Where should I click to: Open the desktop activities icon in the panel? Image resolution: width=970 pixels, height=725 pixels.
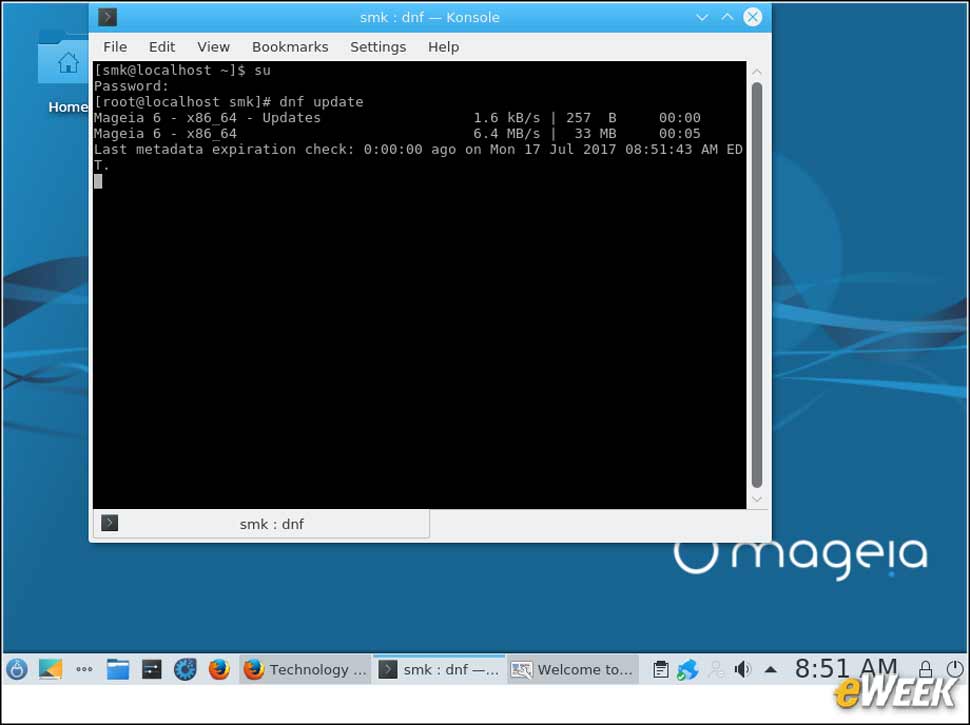point(50,669)
